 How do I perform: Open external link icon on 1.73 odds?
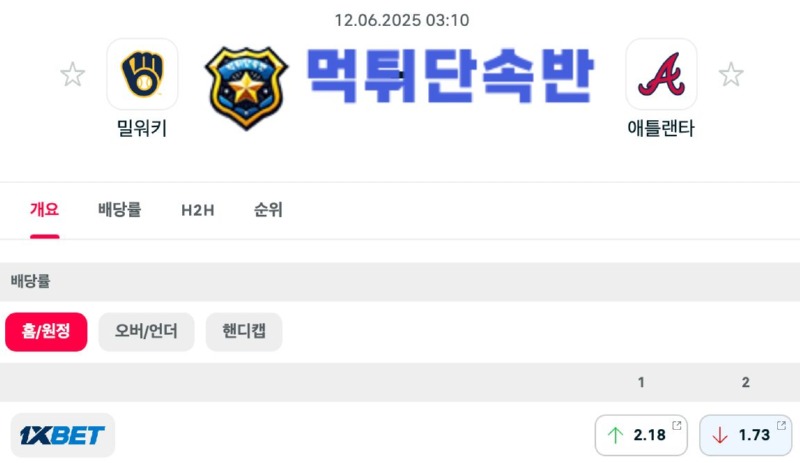point(781,425)
